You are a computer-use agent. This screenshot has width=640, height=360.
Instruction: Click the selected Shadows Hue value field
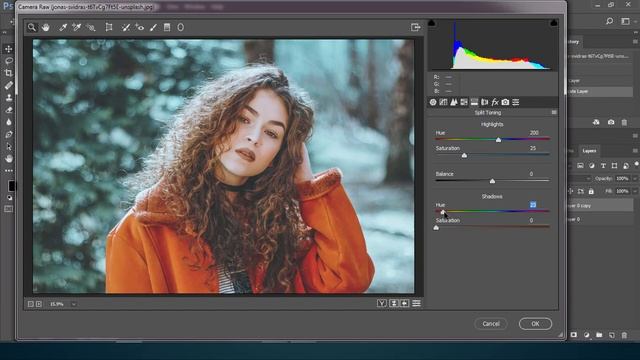(x=533, y=204)
